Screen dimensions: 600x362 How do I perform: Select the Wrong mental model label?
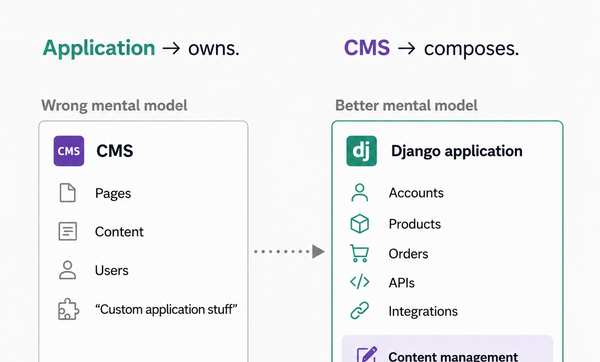pos(114,106)
